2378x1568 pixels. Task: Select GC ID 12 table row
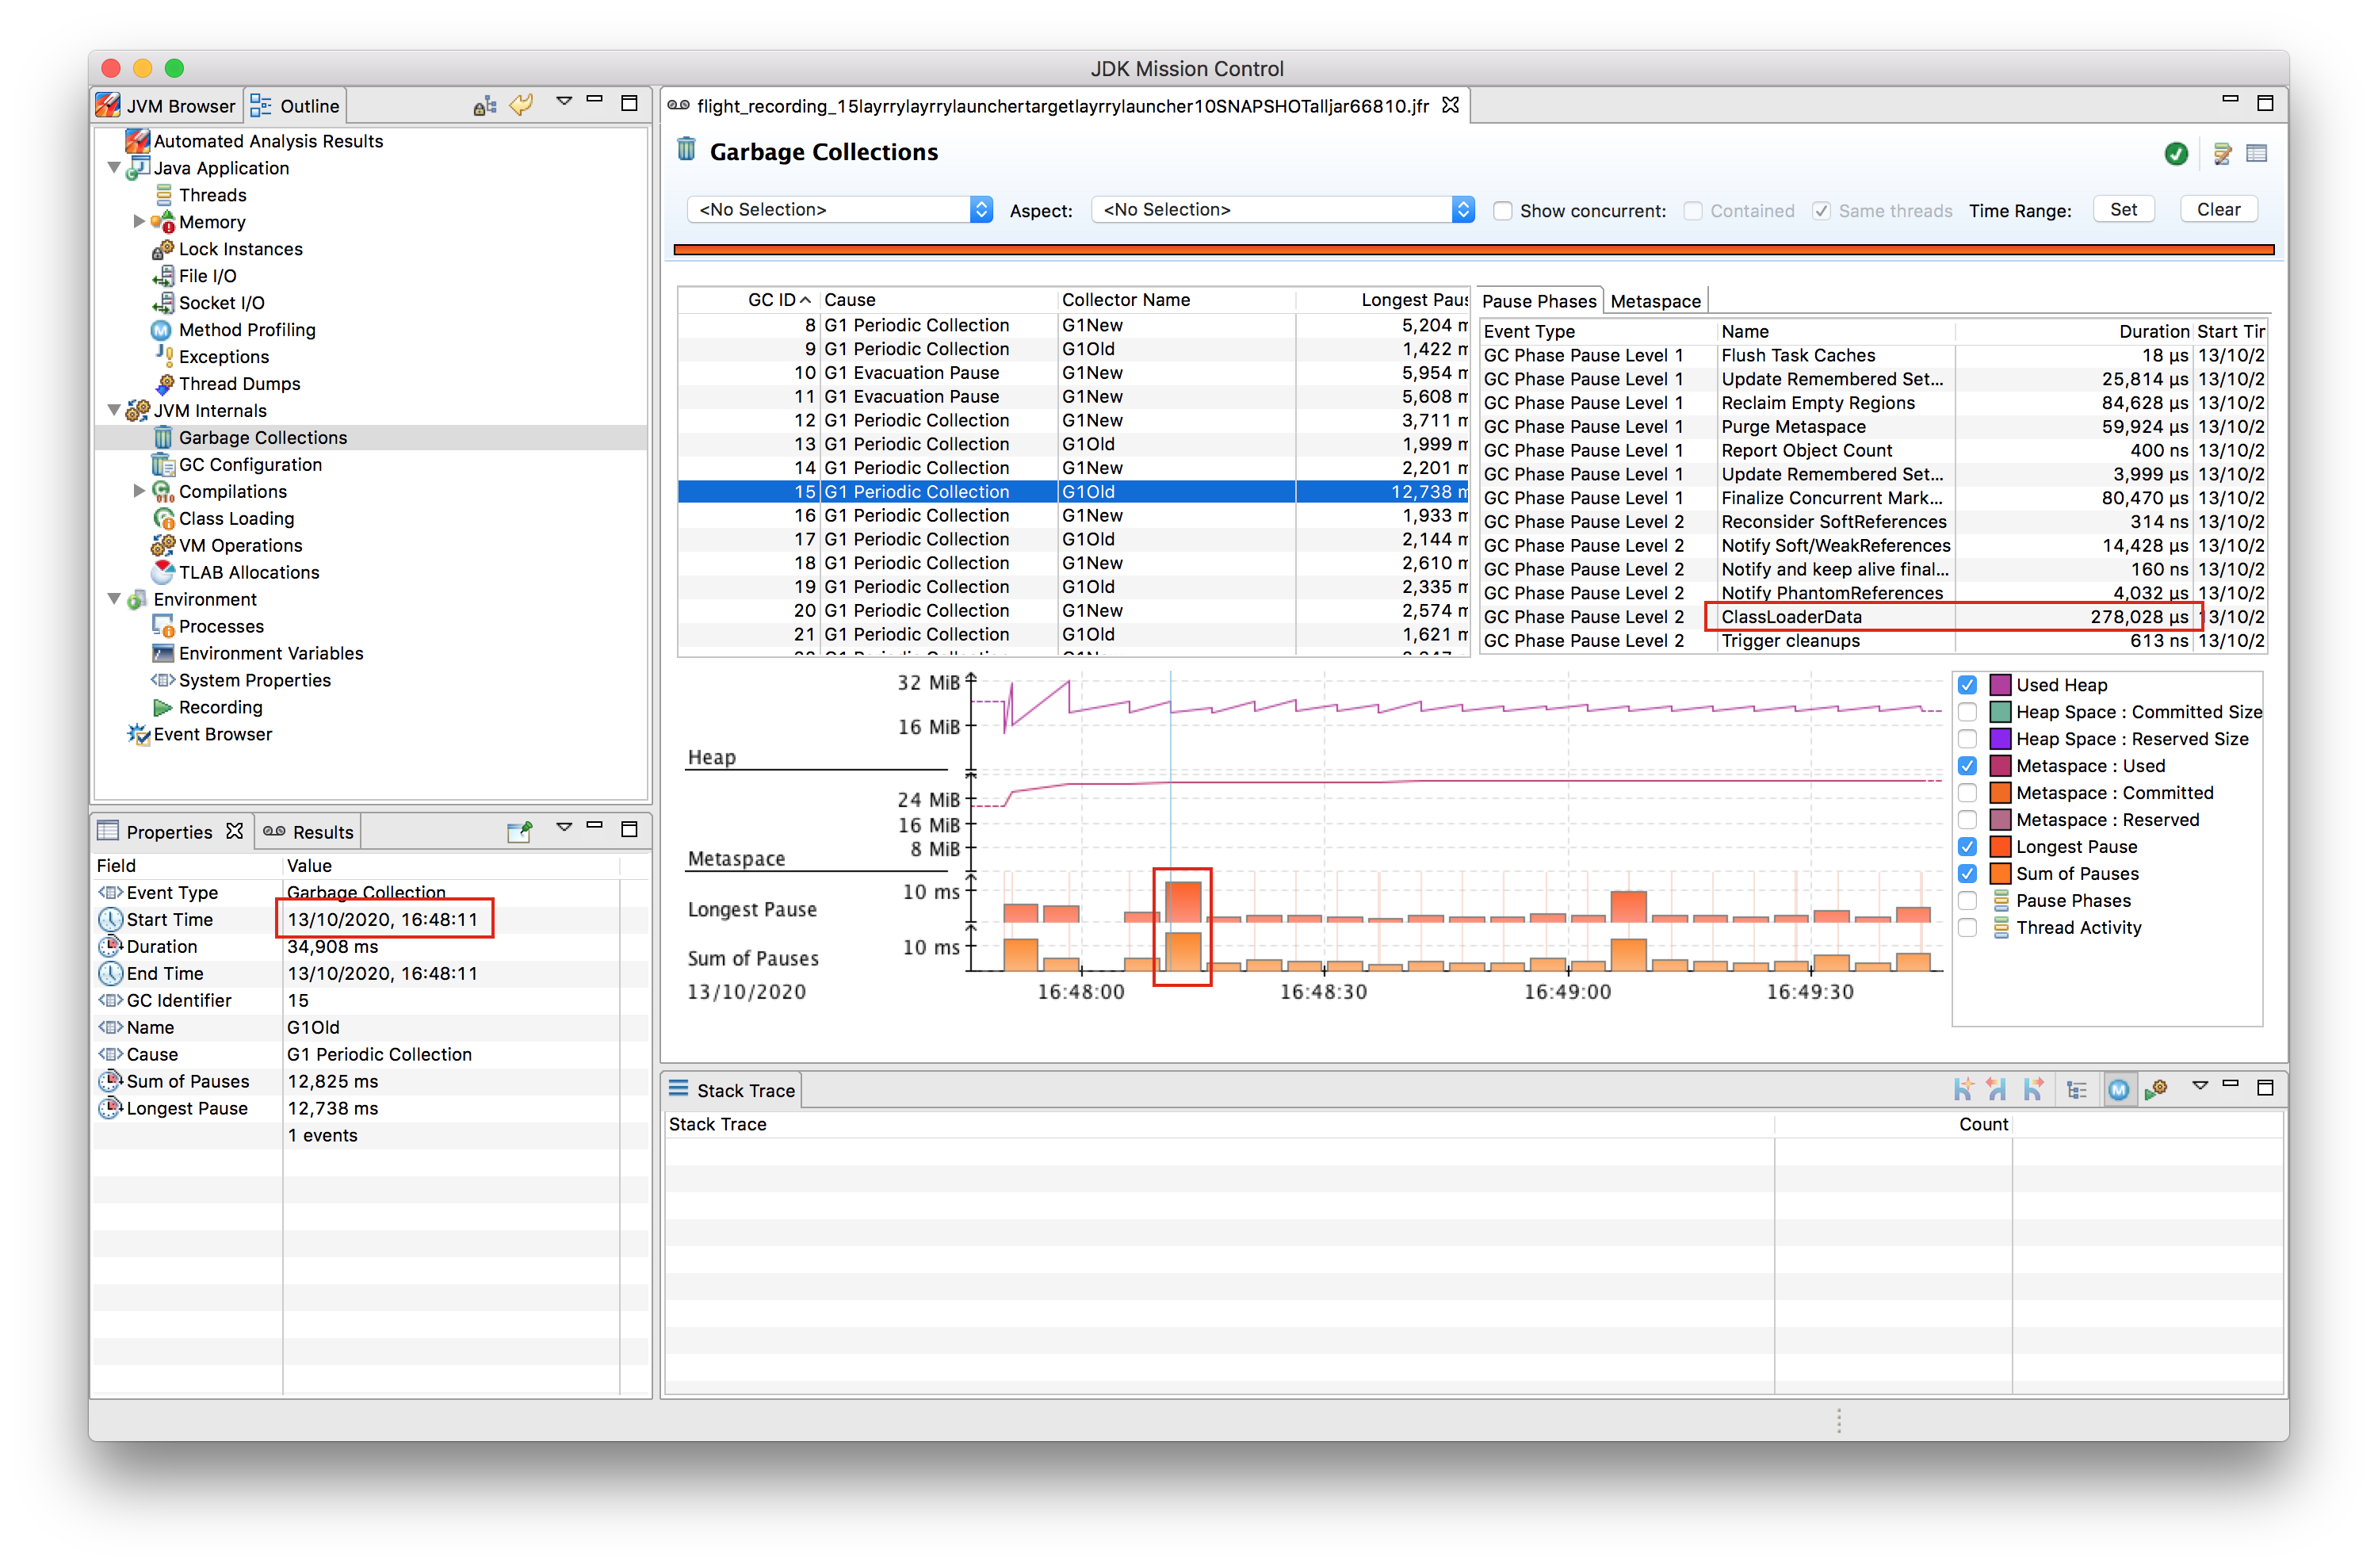[x=1072, y=421]
